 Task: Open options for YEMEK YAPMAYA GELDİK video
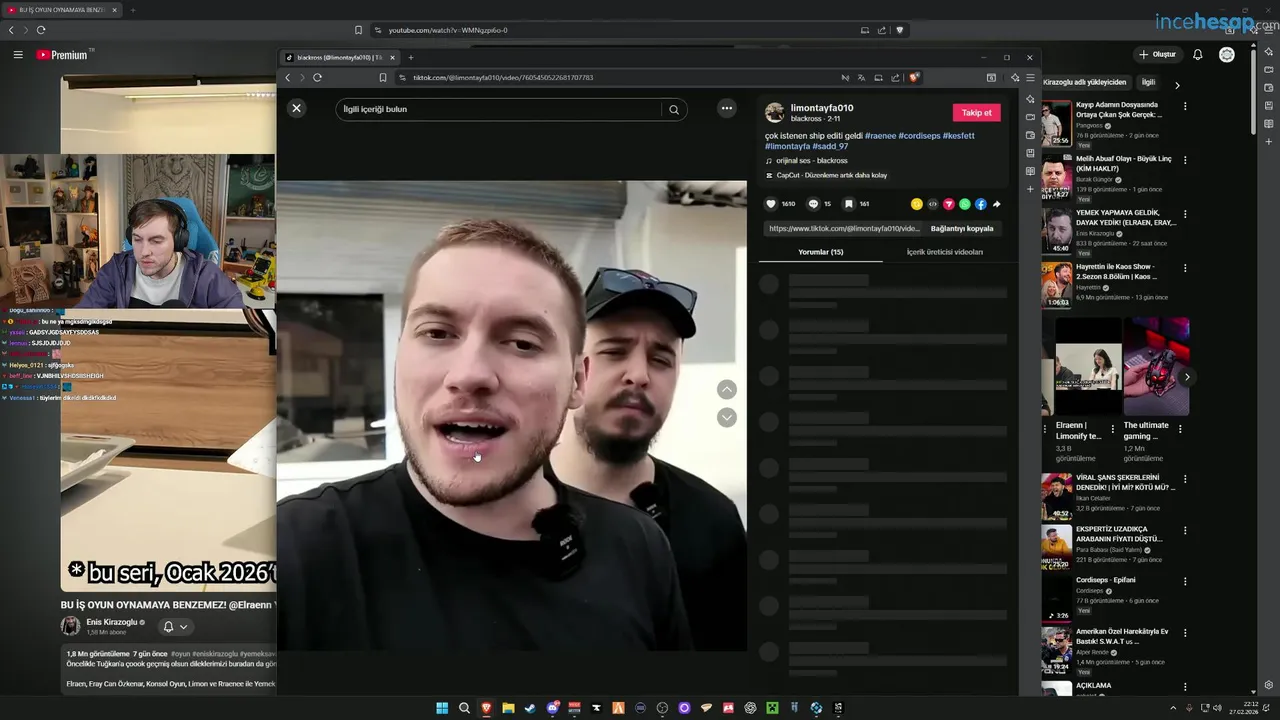click(x=1185, y=214)
